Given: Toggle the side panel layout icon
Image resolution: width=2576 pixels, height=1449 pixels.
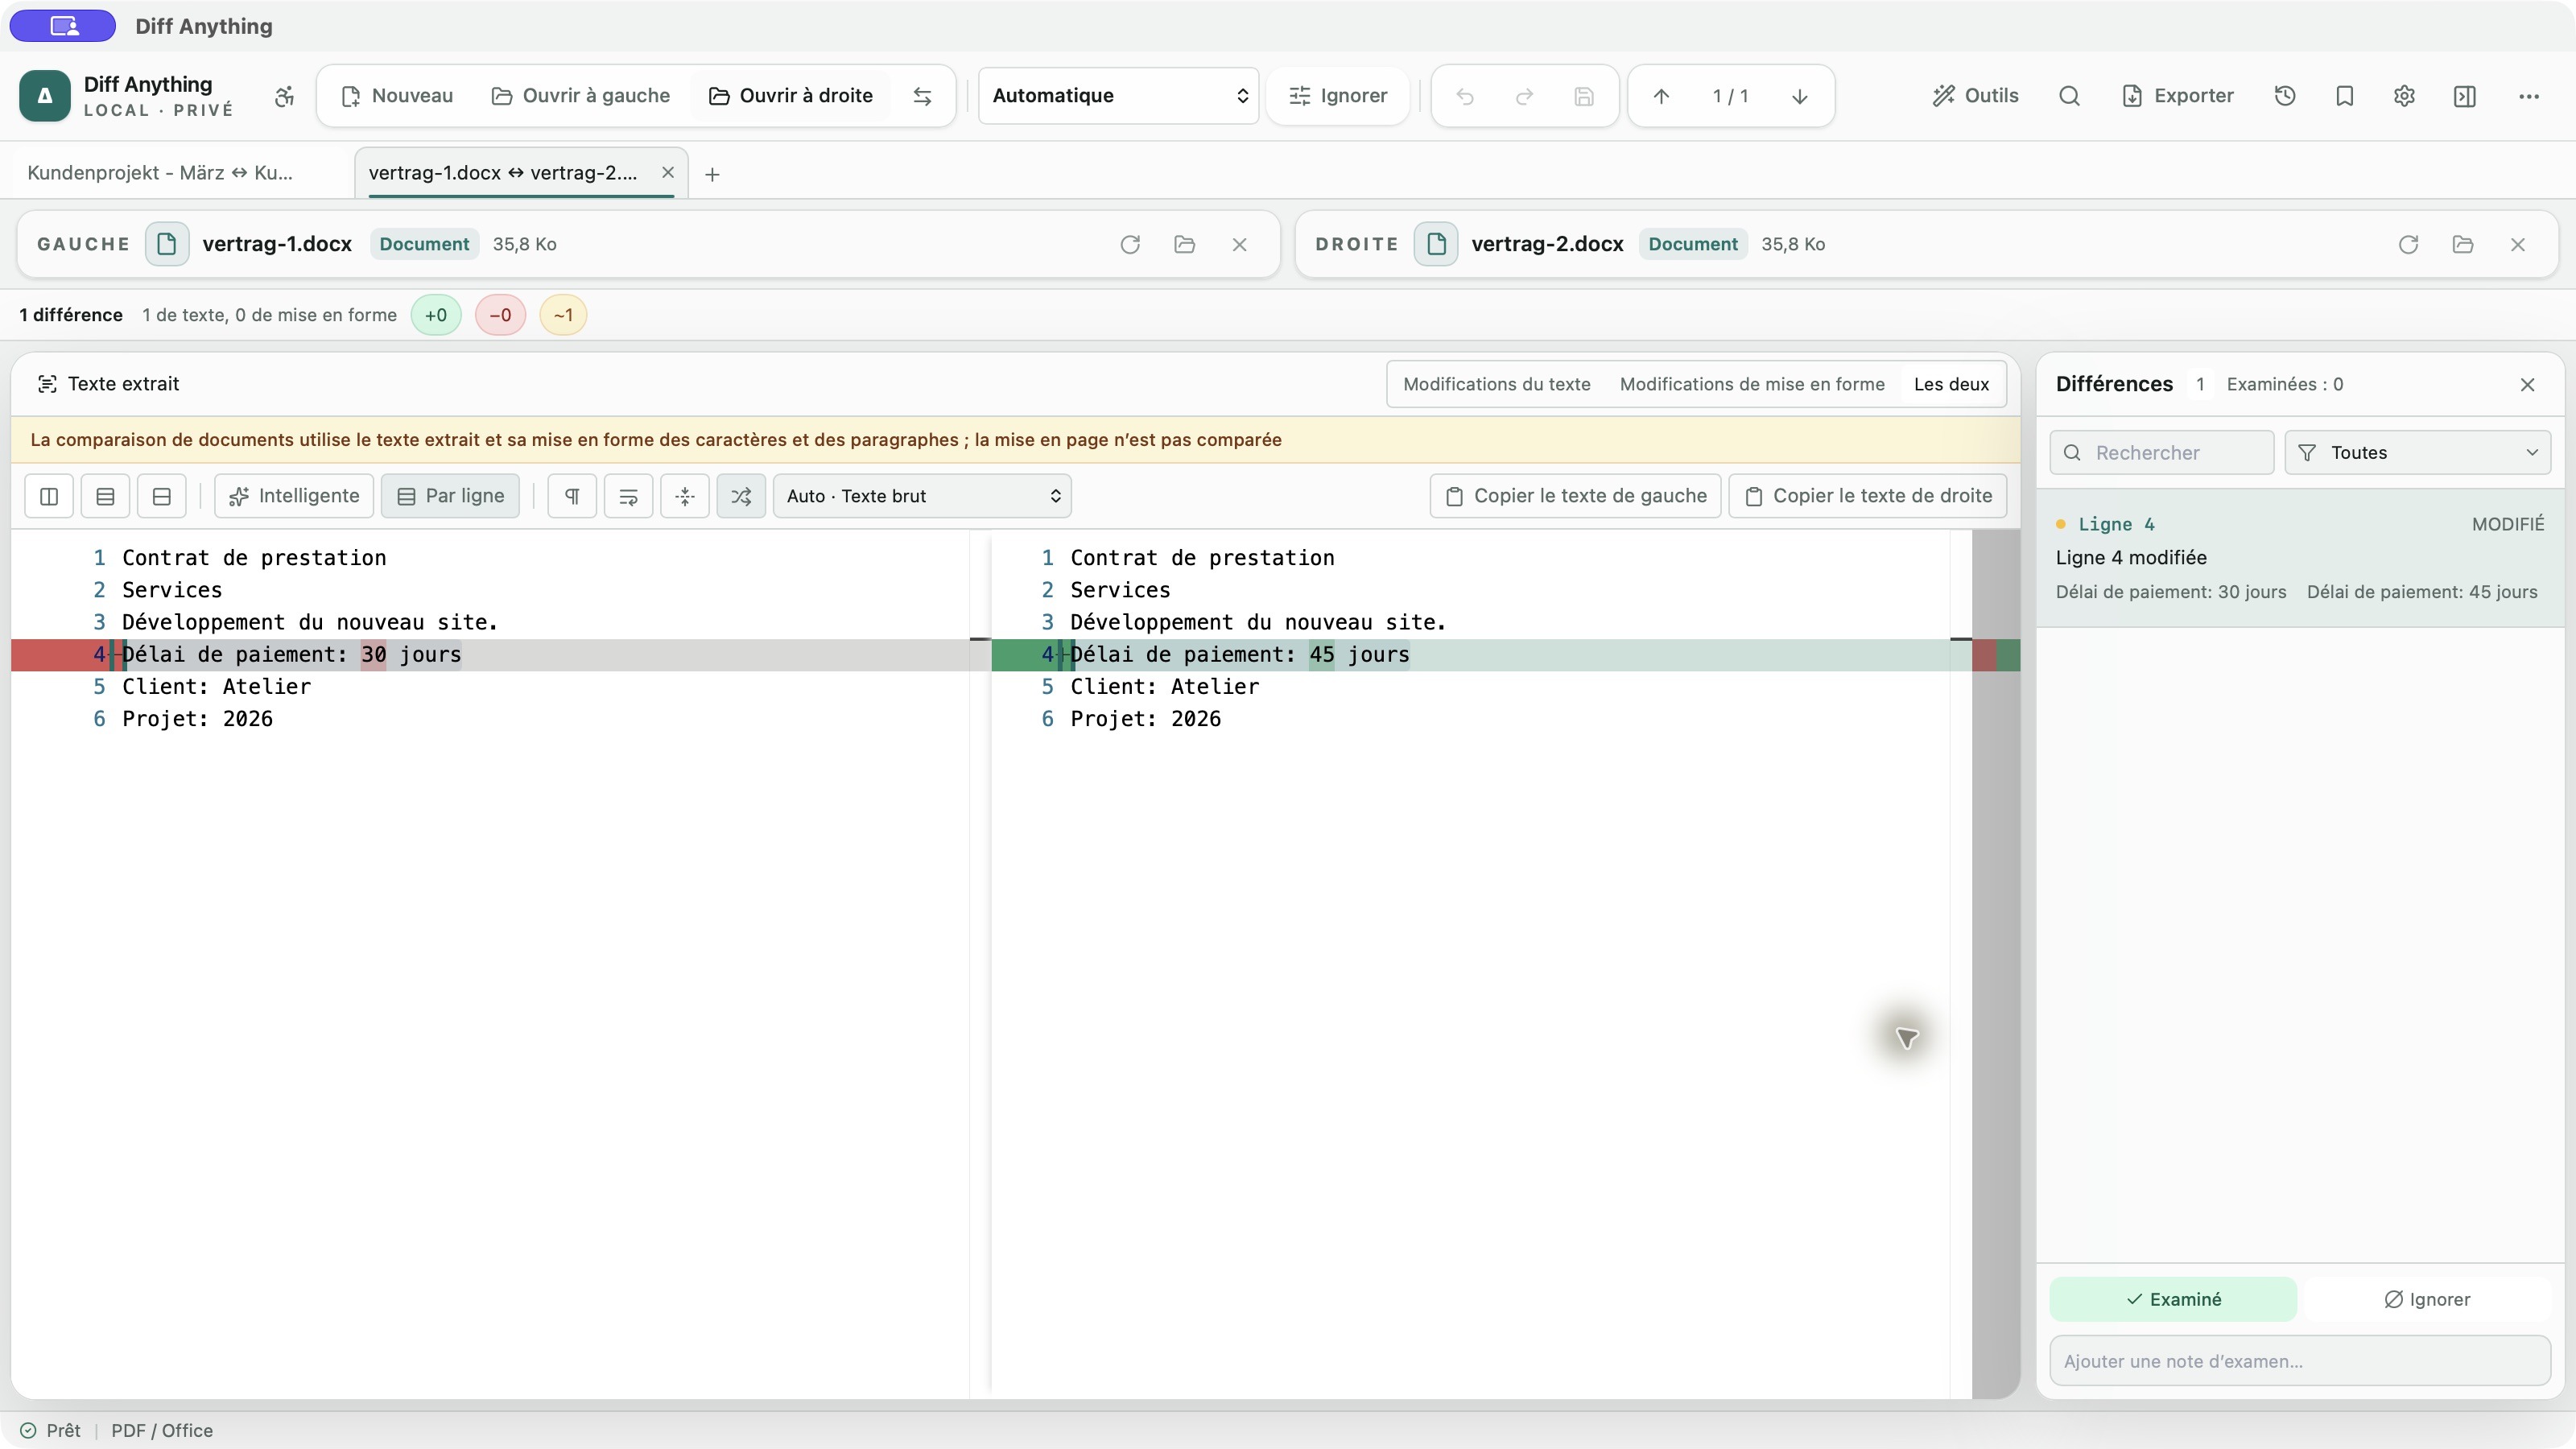Looking at the screenshot, I should point(2465,96).
